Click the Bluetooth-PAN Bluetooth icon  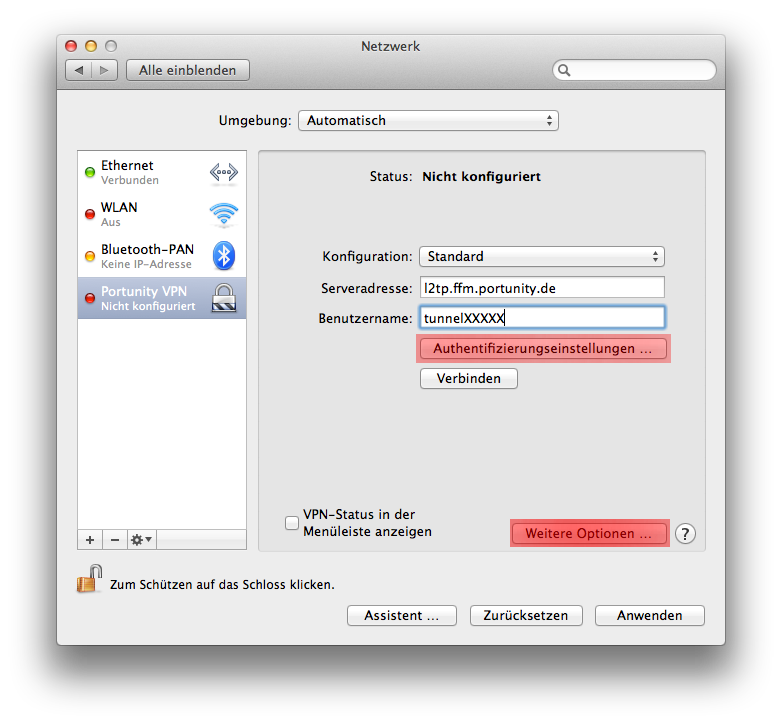[223, 256]
